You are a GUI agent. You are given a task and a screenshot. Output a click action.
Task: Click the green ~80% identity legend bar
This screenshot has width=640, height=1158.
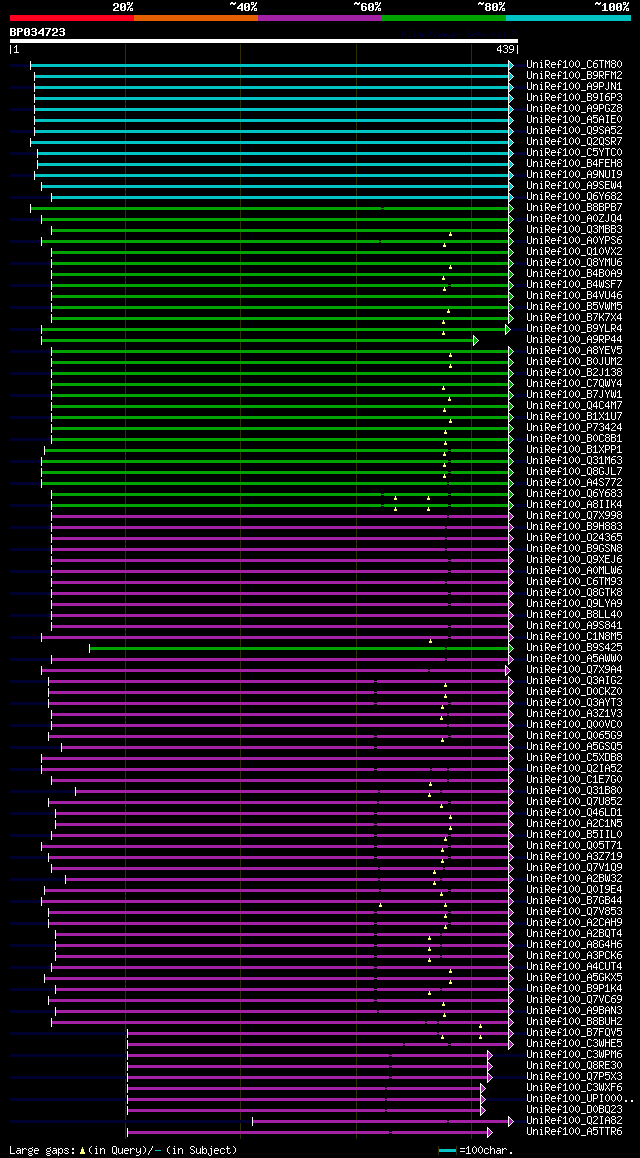(444, 17)
